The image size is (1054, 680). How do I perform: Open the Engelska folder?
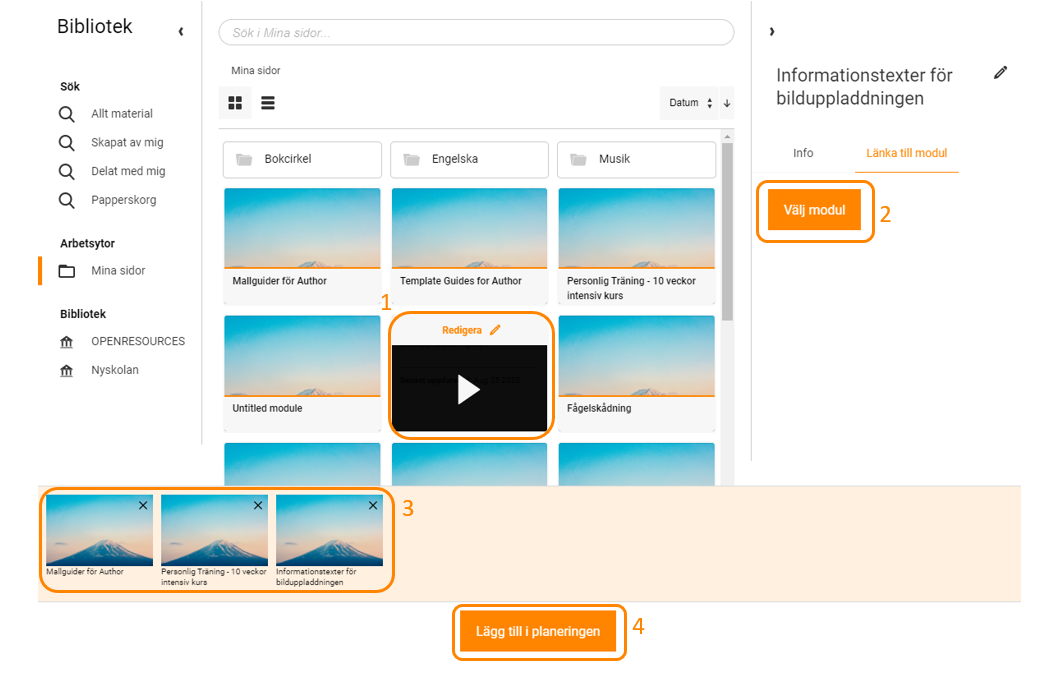[x=469, y=159]
